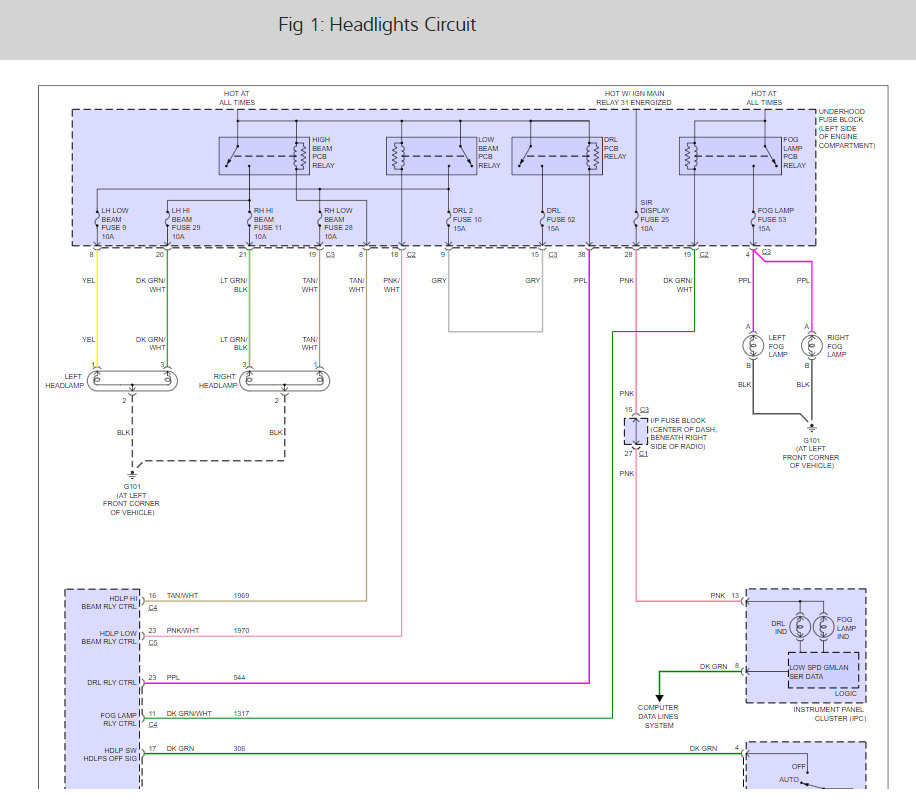This screenshot has width=916, height=811.
Task: Click the DRL IND indicator bulb
Action: pos(800,627)
